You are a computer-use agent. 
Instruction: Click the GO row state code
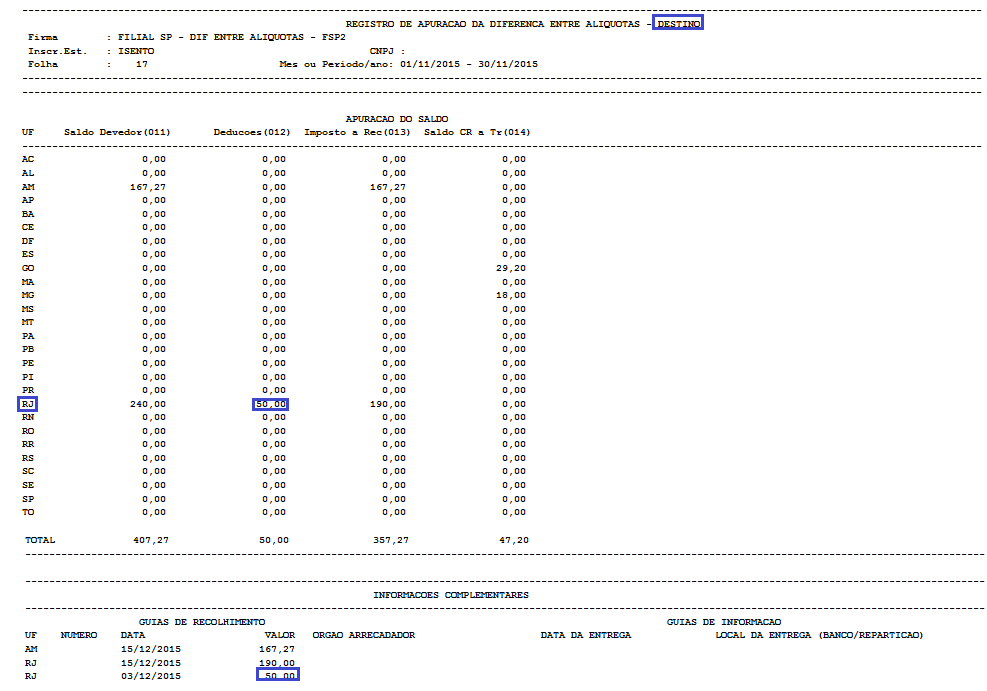28,268
